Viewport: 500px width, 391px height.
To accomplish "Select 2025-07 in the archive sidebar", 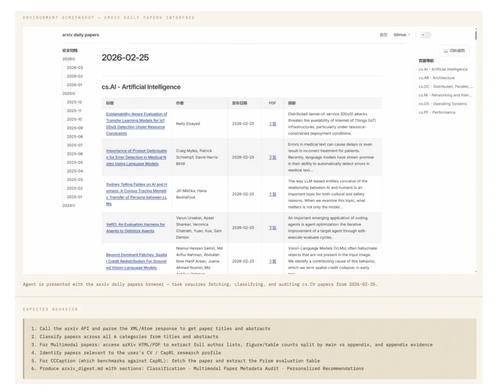I will tap(74, 145).
